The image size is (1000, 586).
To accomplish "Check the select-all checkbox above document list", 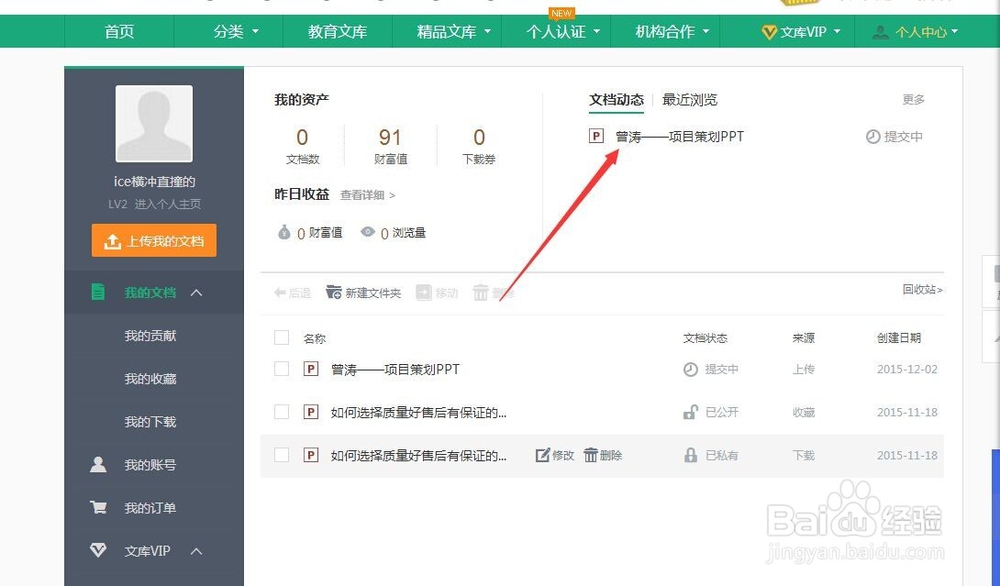I will 281,337.
